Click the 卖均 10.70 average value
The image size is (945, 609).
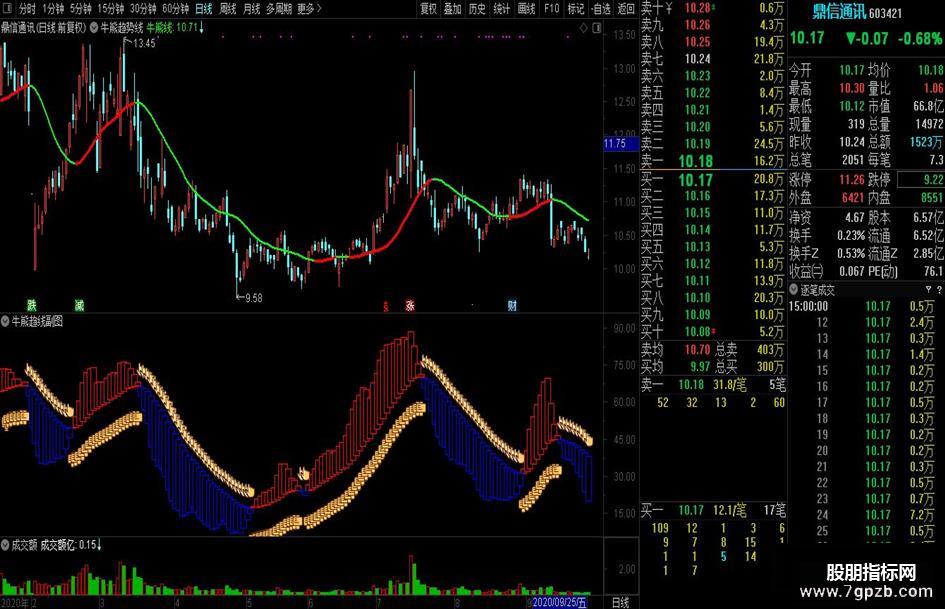[x=697, y=350]
